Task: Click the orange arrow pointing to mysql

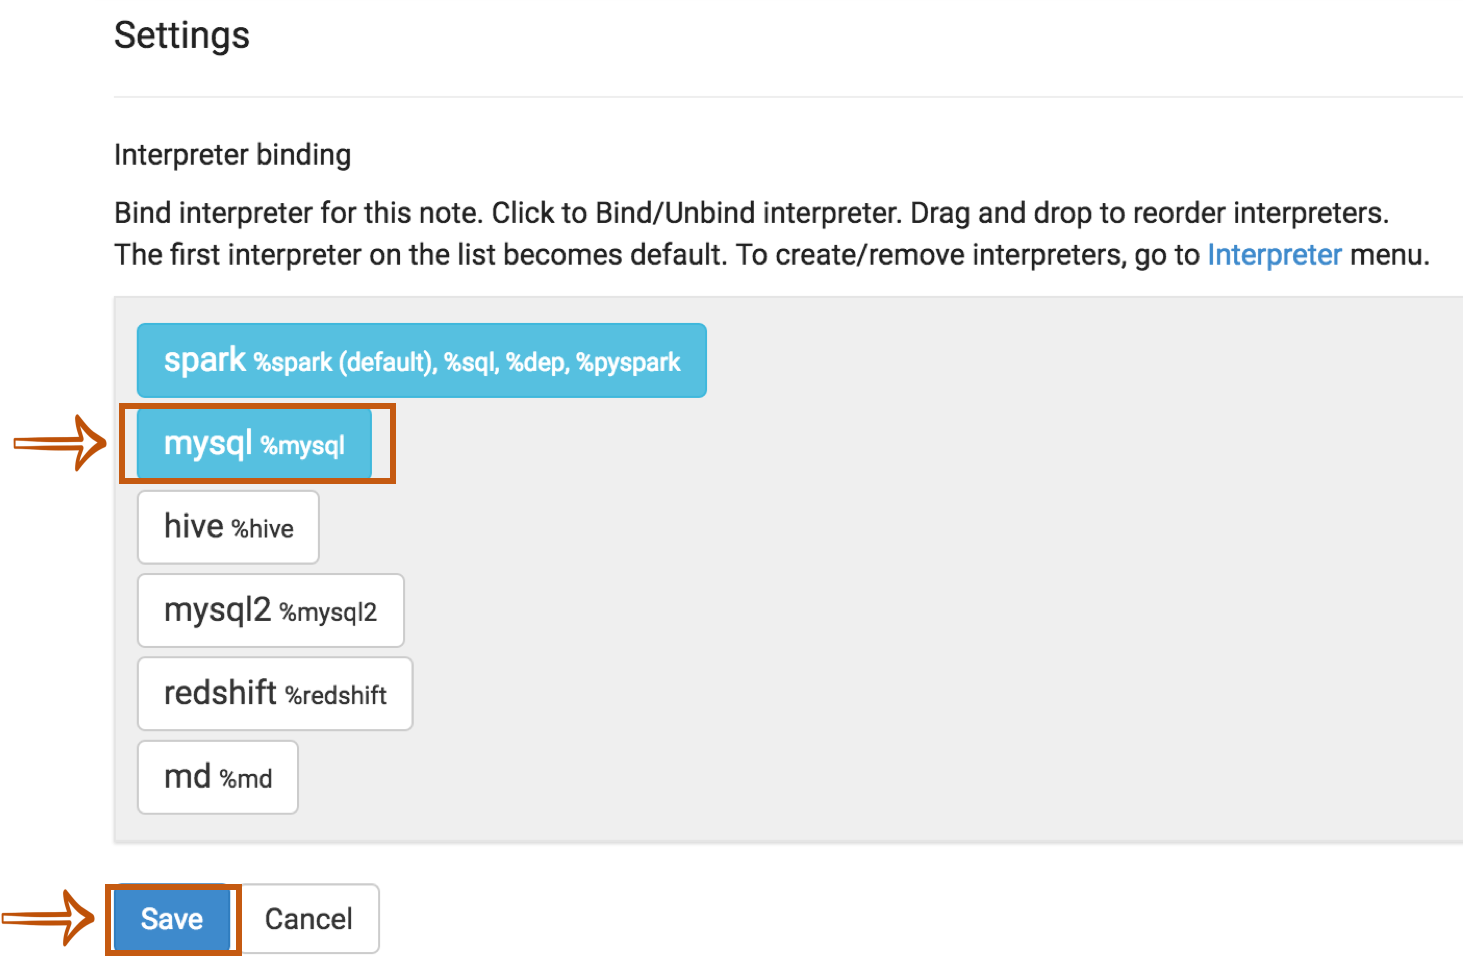Action: (x=60, y=442)
